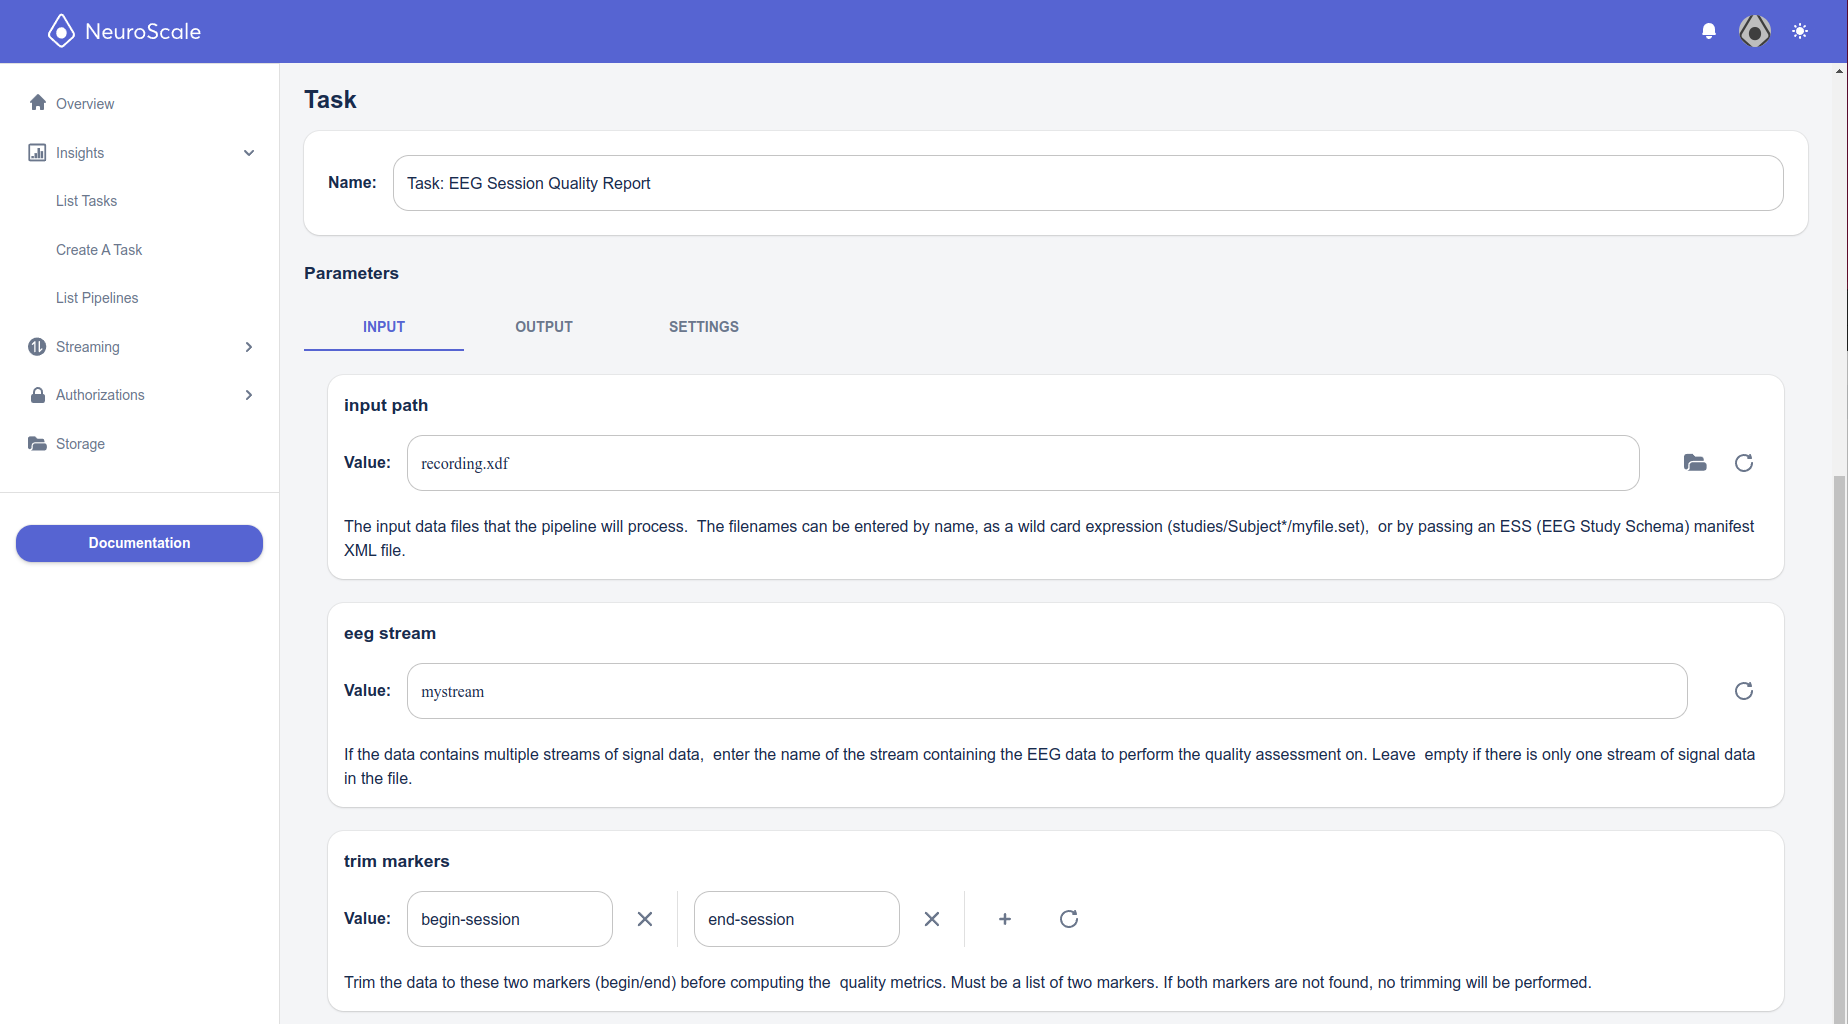1848x1024 pixels.
Task: Go to Overview page
Action: pos(85,104)
